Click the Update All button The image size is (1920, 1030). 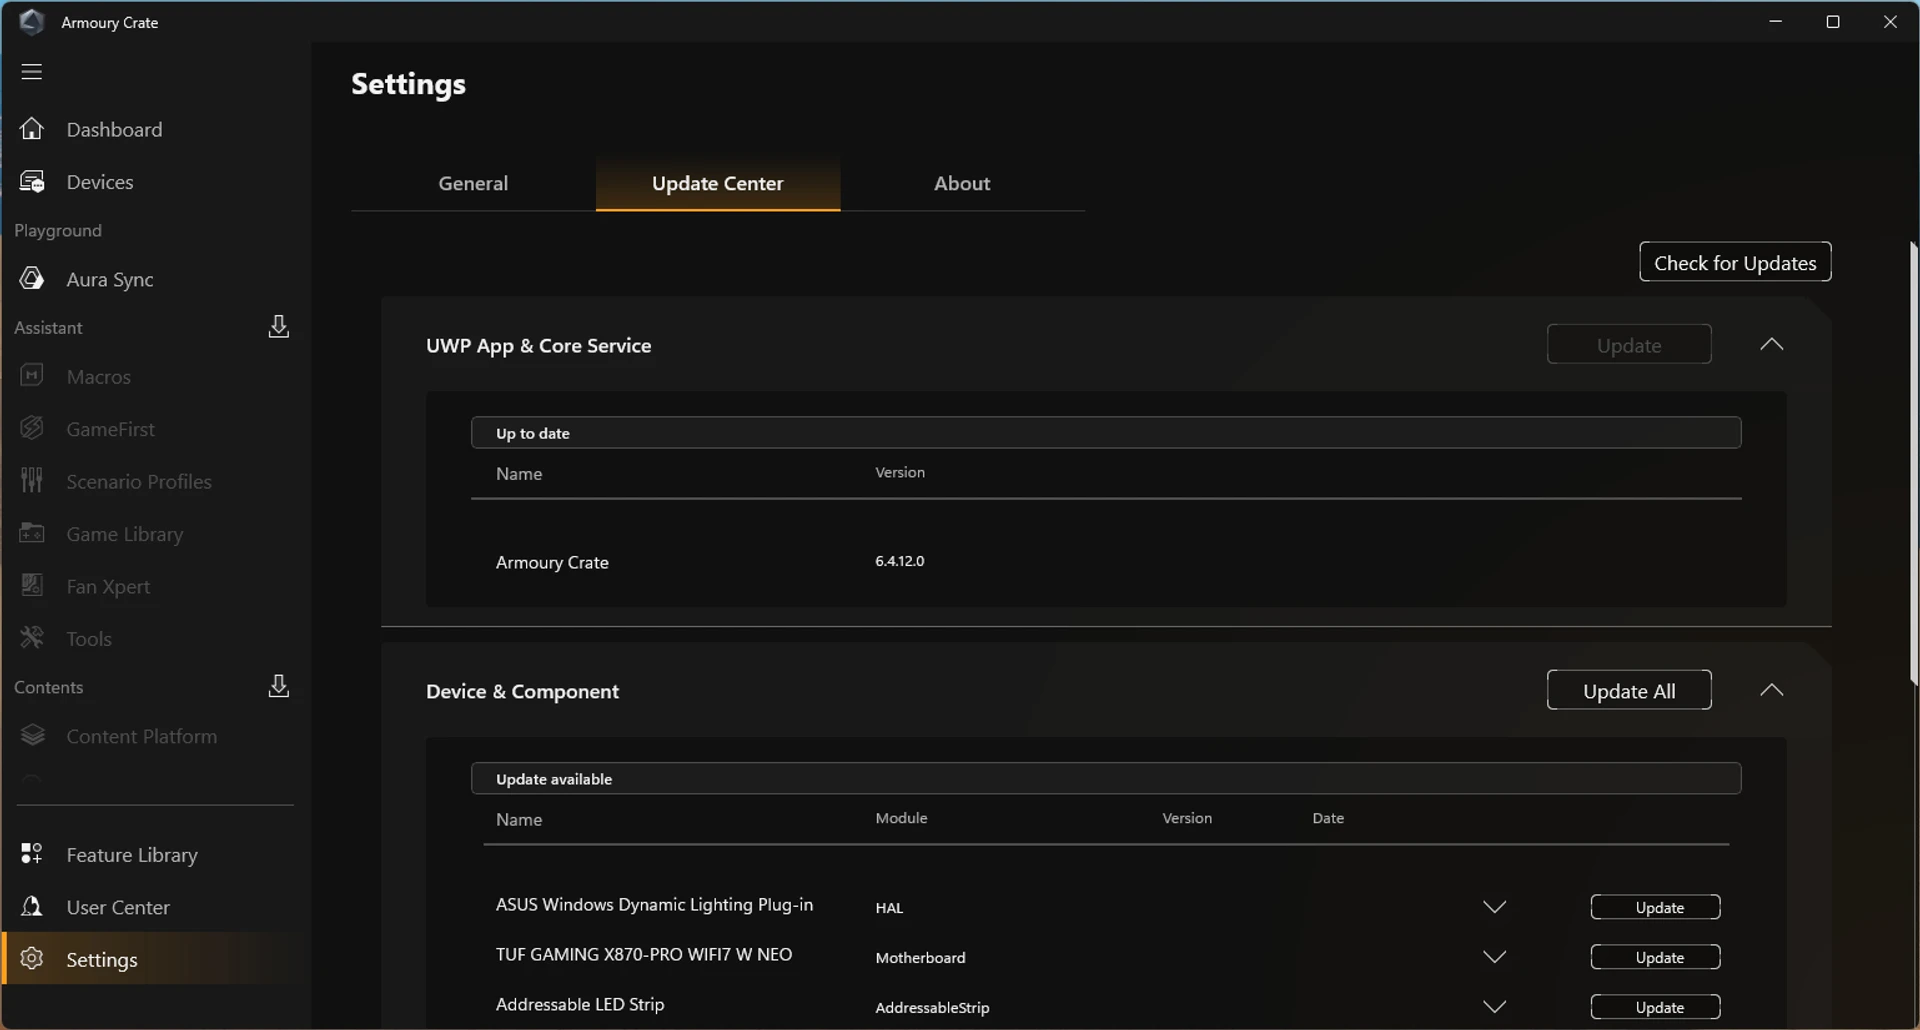point(1629,690)
